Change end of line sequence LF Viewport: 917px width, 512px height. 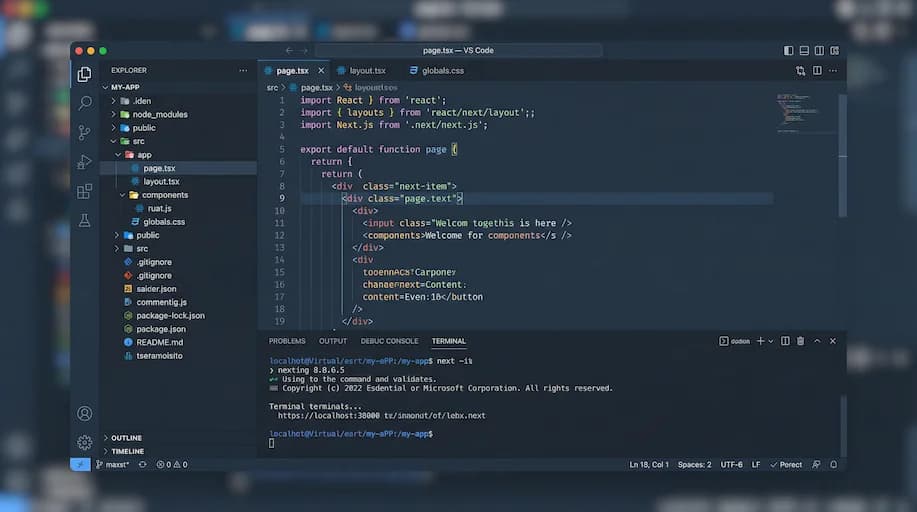click(x=756, y=465)
